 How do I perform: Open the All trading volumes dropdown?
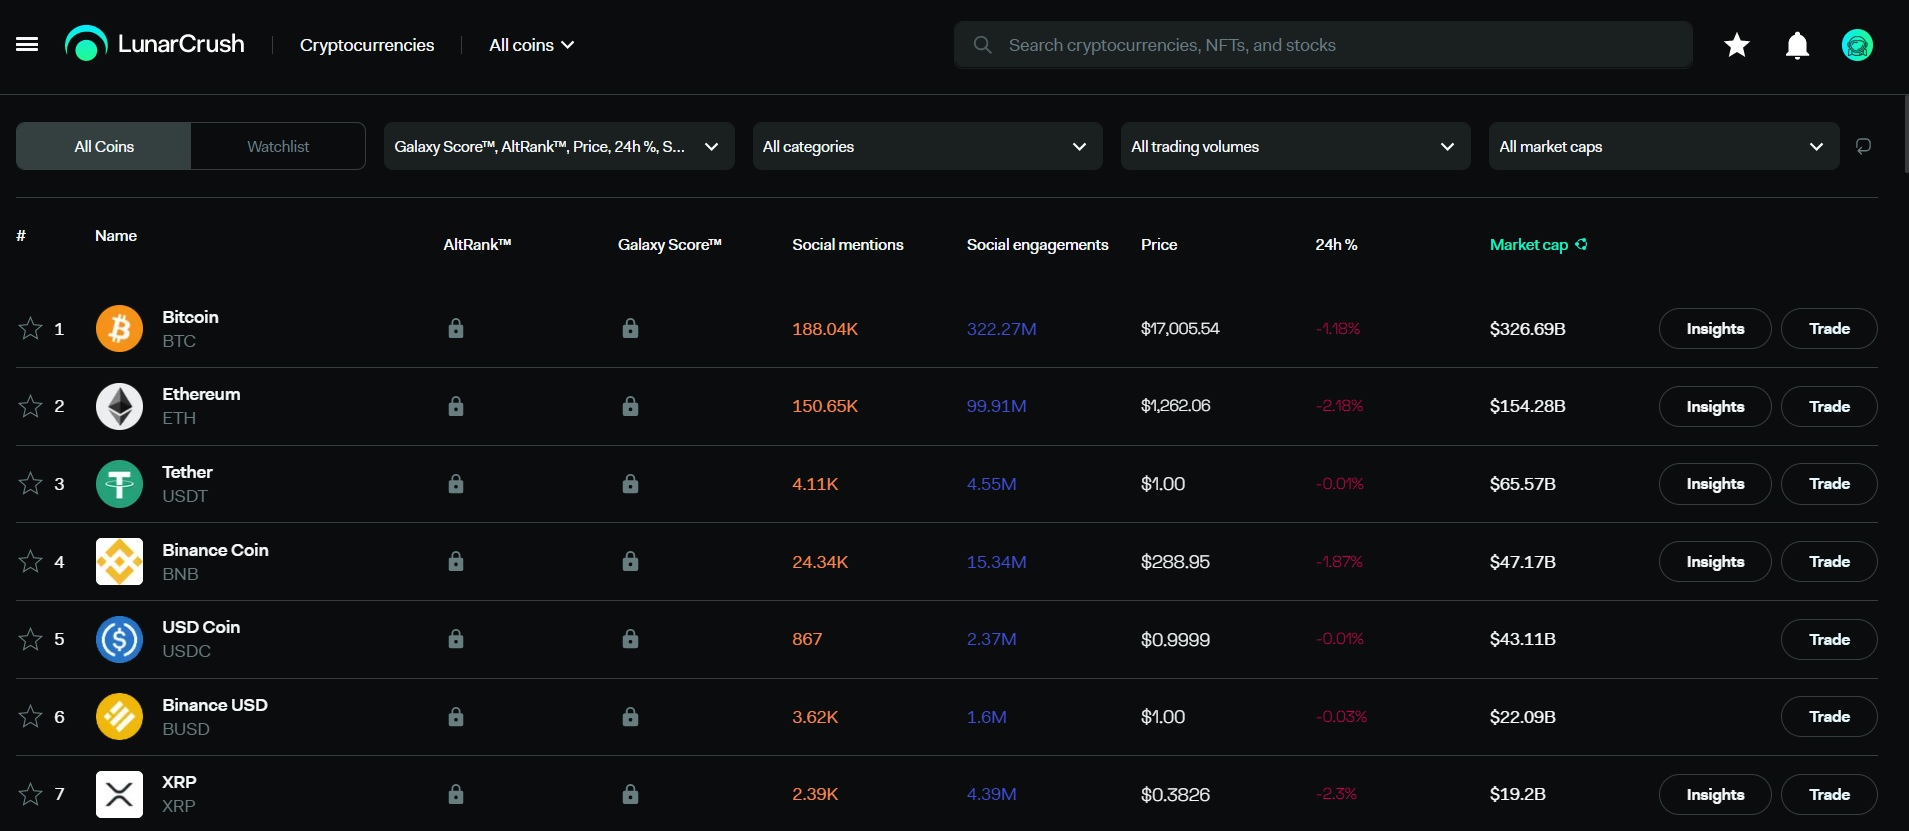click(1295, 146)
